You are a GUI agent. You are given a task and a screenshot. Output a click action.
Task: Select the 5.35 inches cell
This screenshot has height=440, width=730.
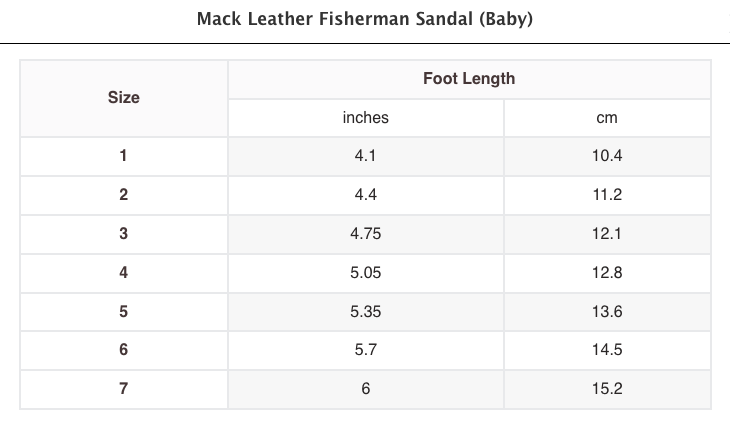pyautogui.click(x=365, y=311)
